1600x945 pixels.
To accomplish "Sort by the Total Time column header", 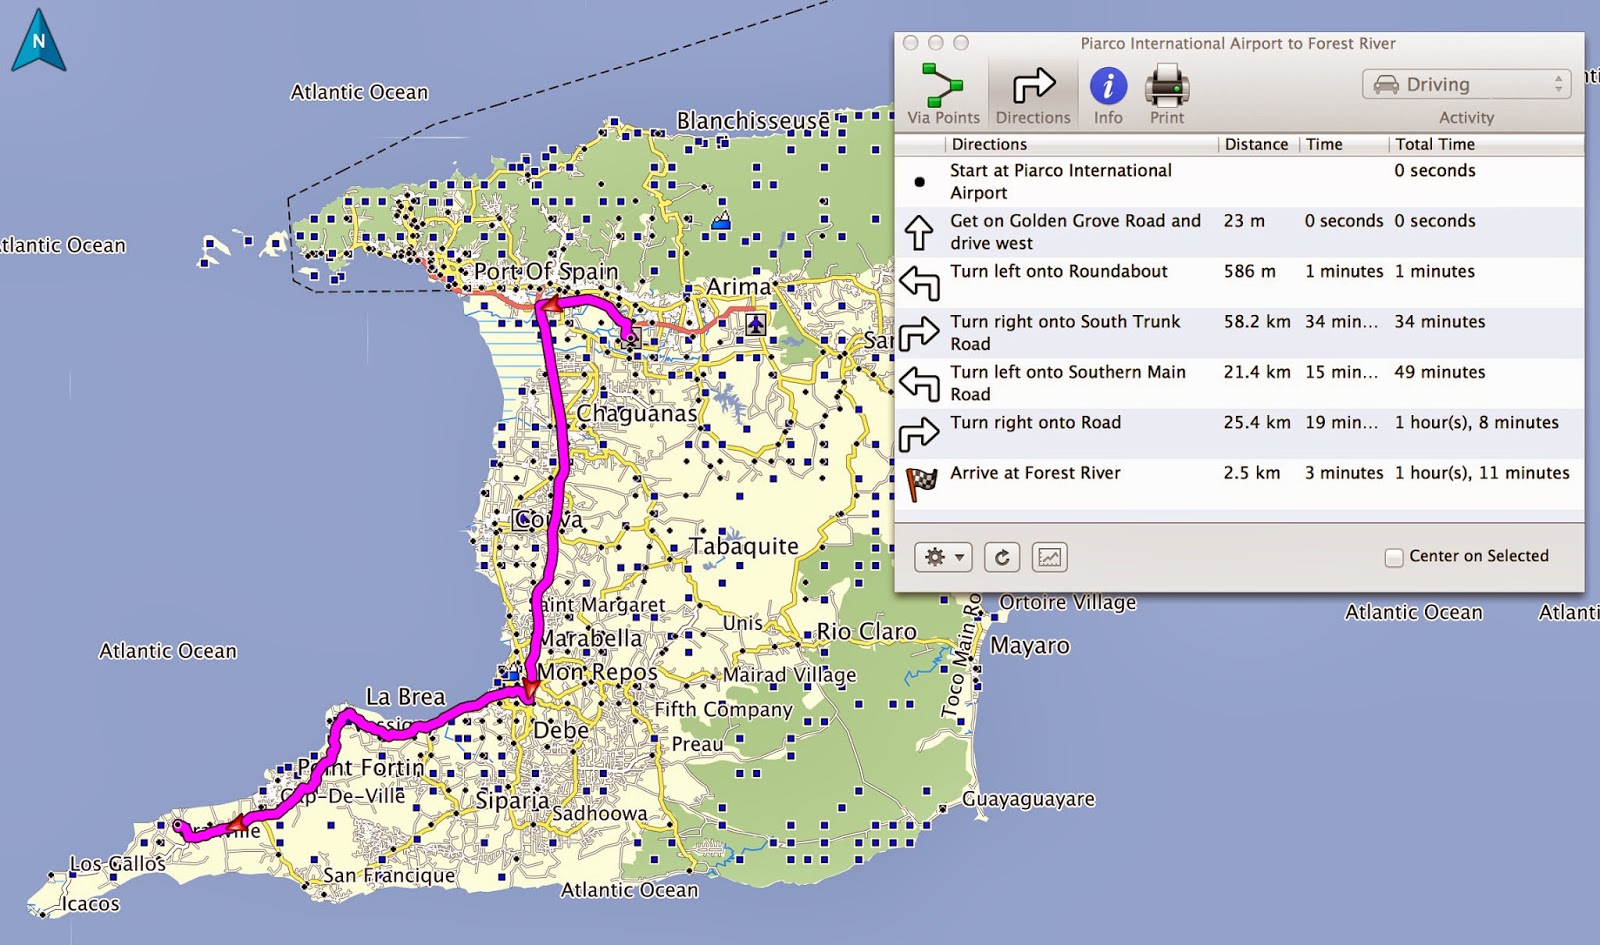I will (1435, 144).
